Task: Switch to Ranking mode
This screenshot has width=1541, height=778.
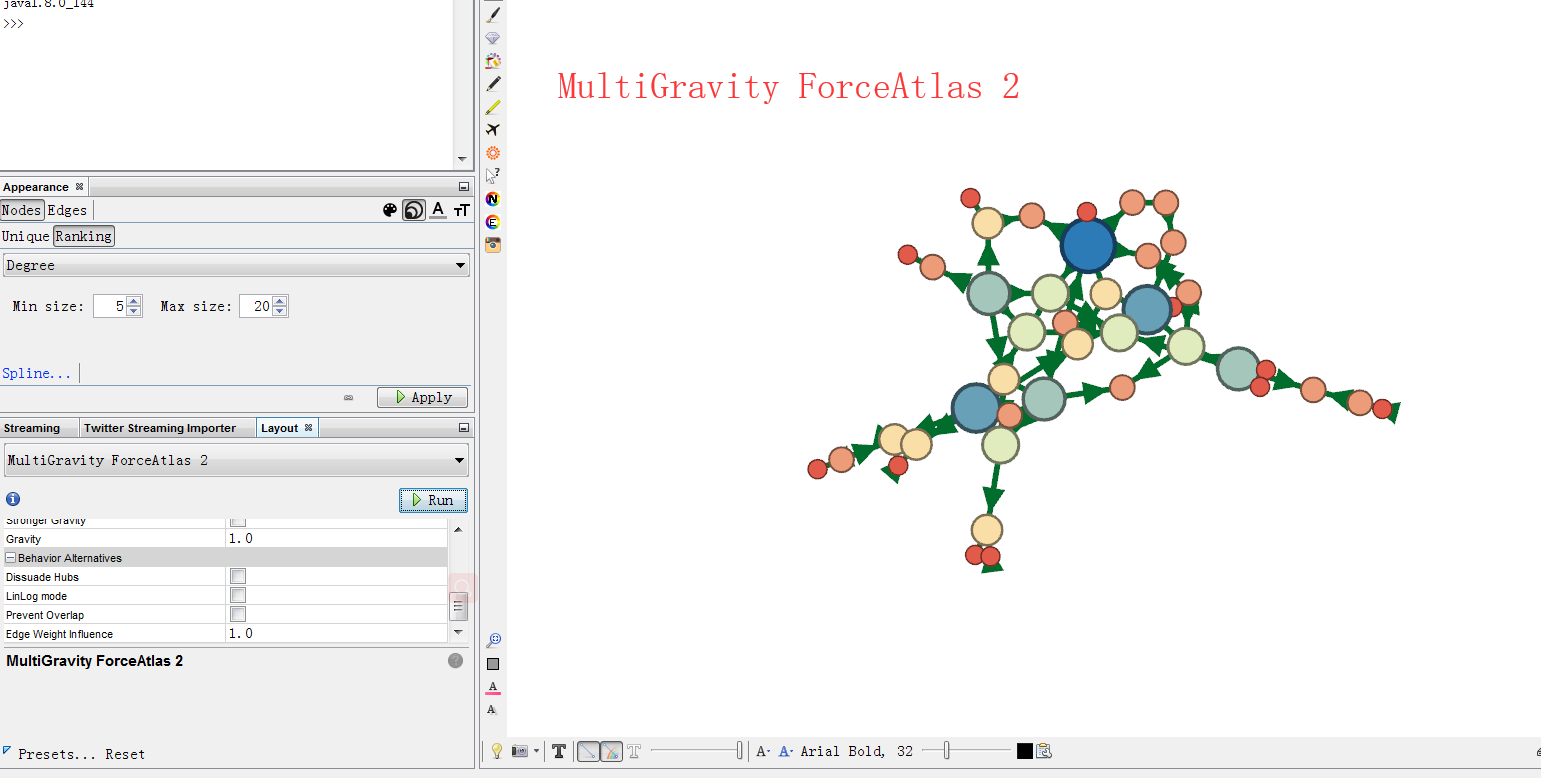Action: point(84,236)
